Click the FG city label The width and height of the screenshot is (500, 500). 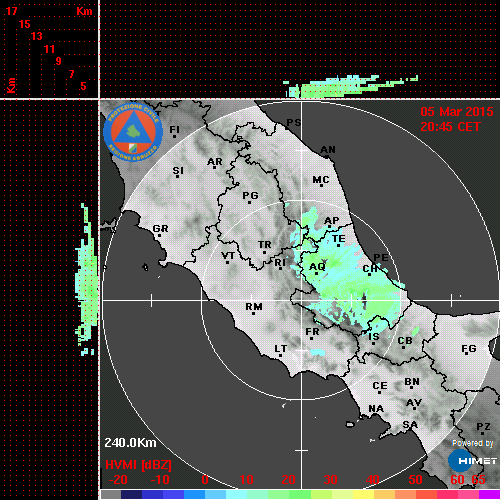pos(469,349)
